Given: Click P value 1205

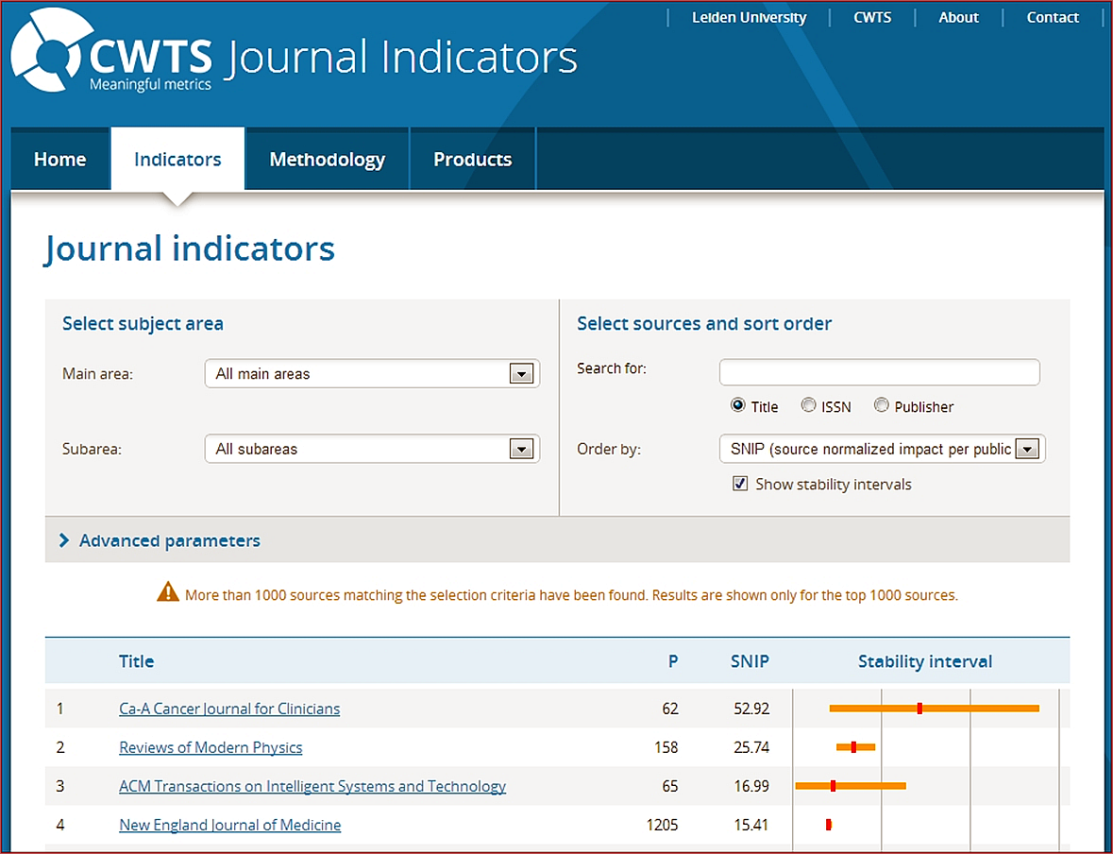Looking at the screenshot, I should click(x=662, y=825).
